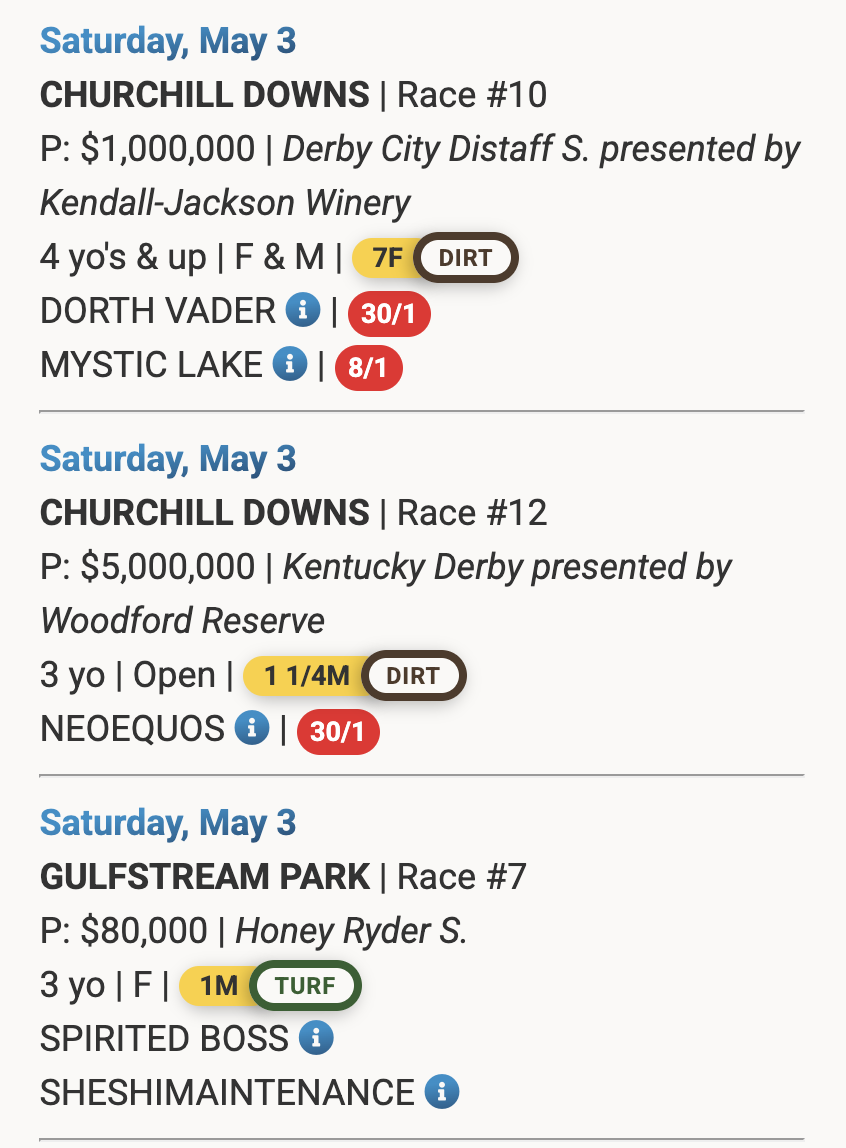Image resolution: width=846 pixels, height=1148 pixels.
Task: Open GULFSTREAM PARK Race #7 heading
Action: 283,876
